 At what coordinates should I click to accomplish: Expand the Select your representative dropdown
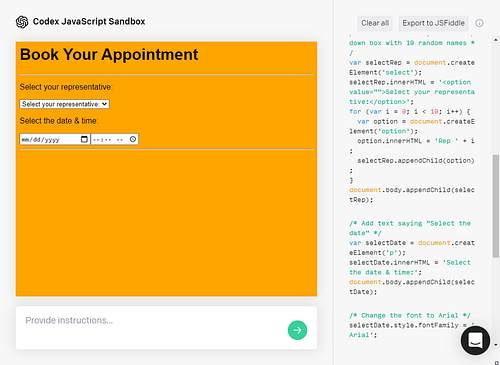(64, 104)
